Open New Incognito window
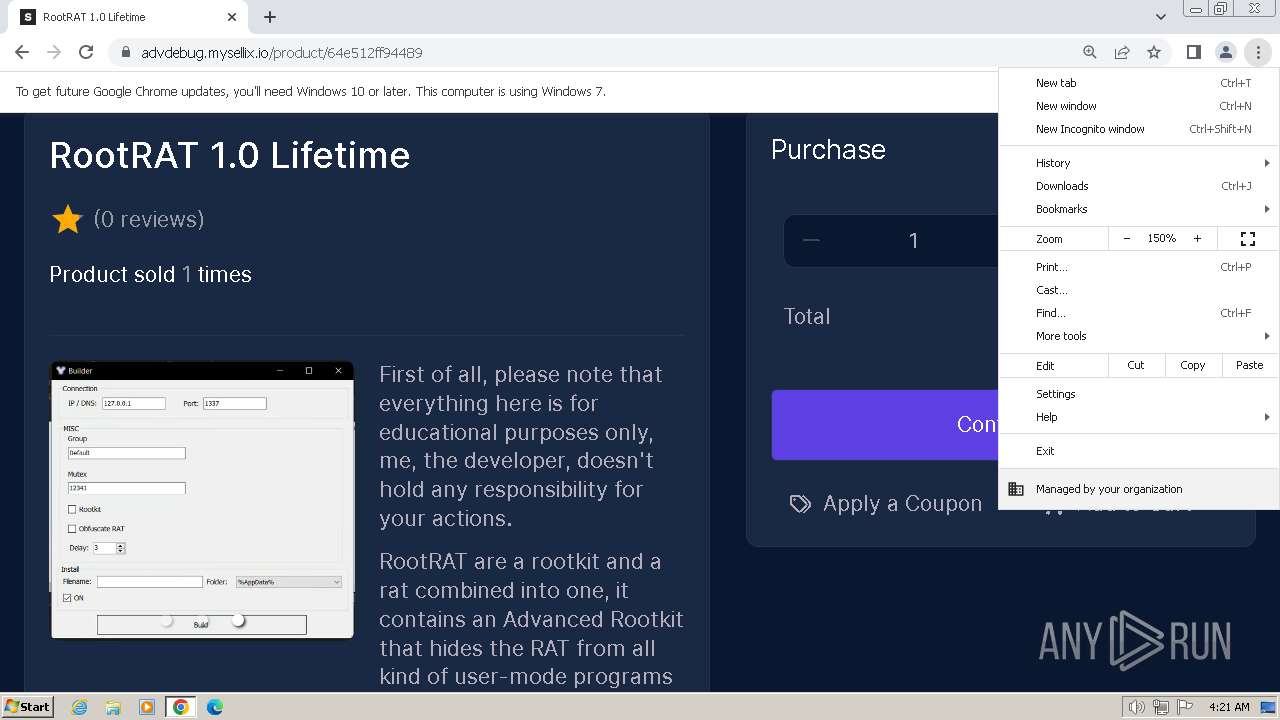This screenshot has width=1280, height=720. (1138, 129)
